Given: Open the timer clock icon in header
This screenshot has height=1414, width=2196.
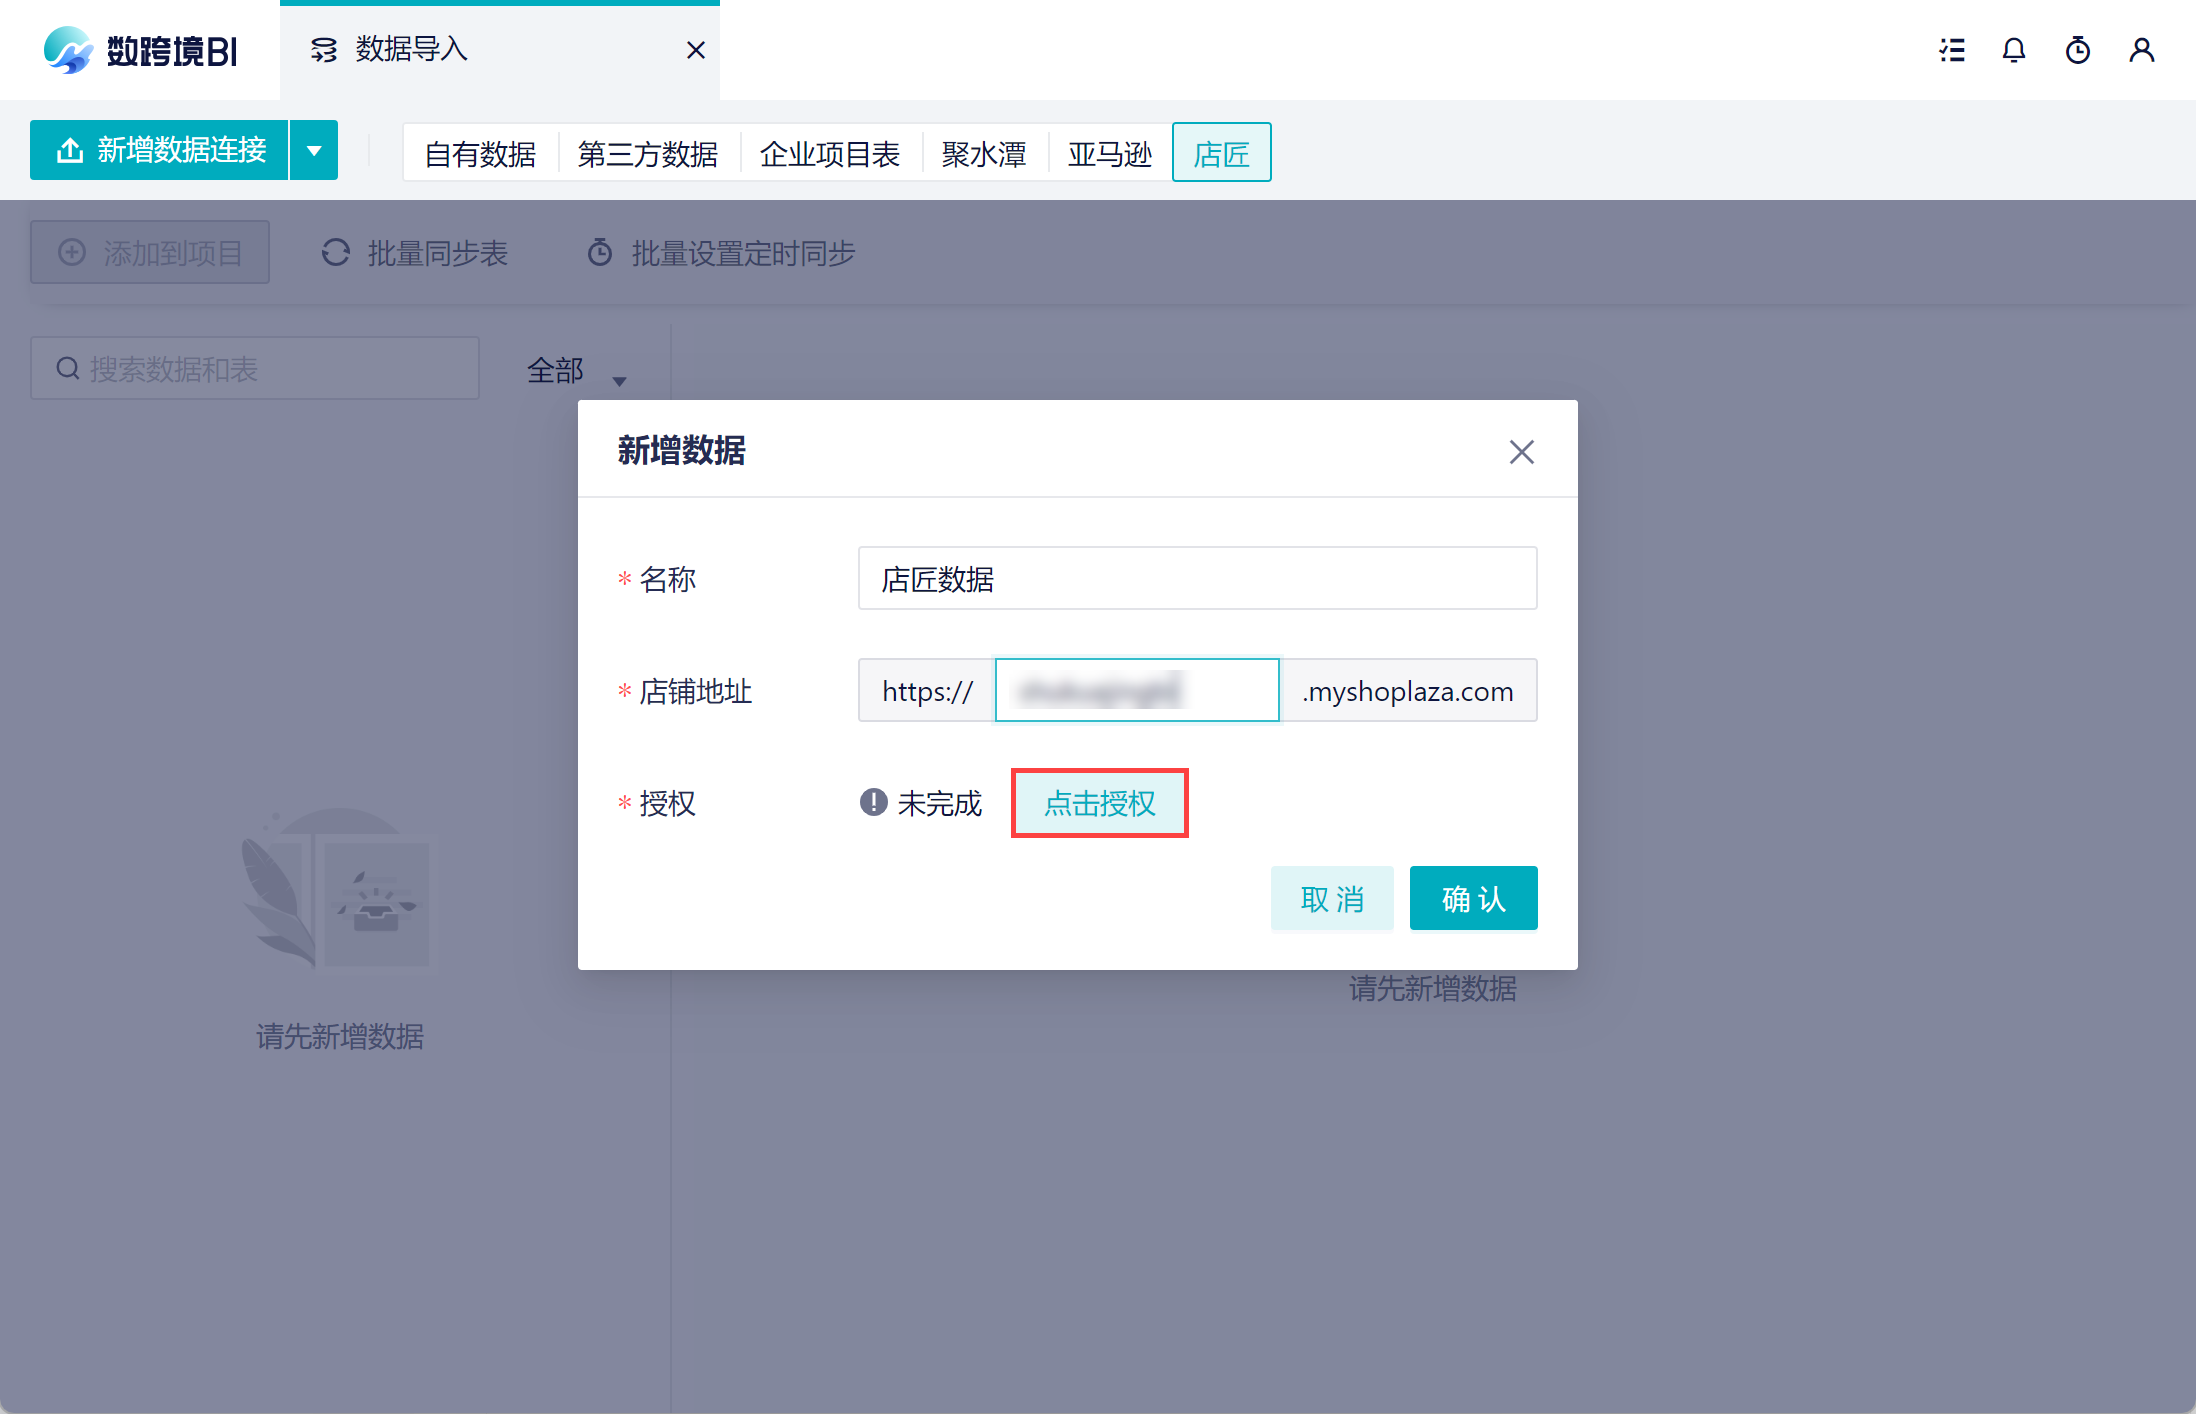Looking at the screenshot, I should tap(2078, 50).
